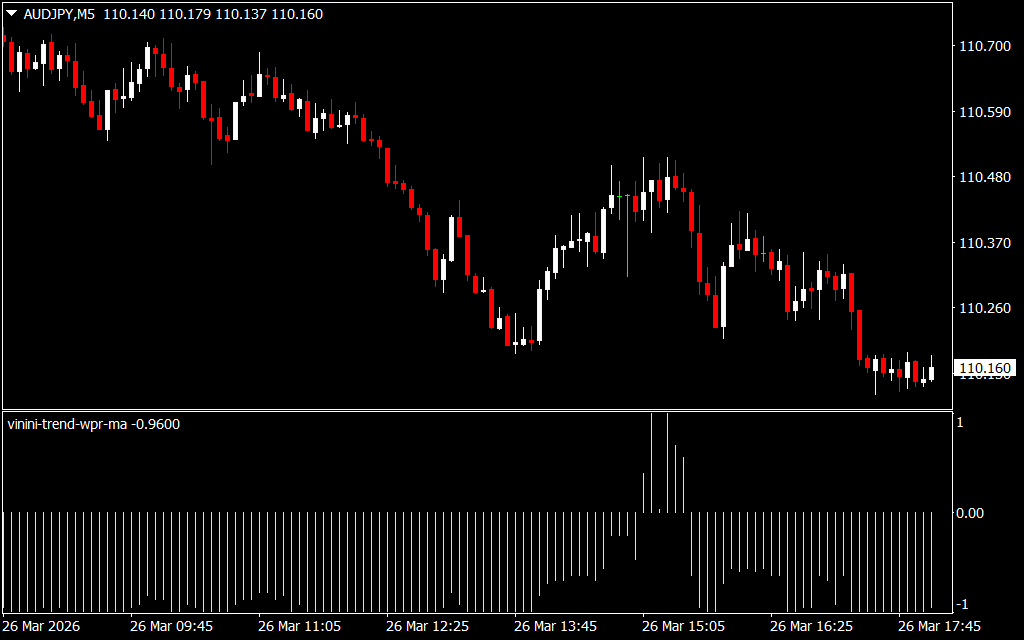Click the 26 Mar 16:25 time label
This screenshot has height=640, width=1024.
[x=811, y=626]
